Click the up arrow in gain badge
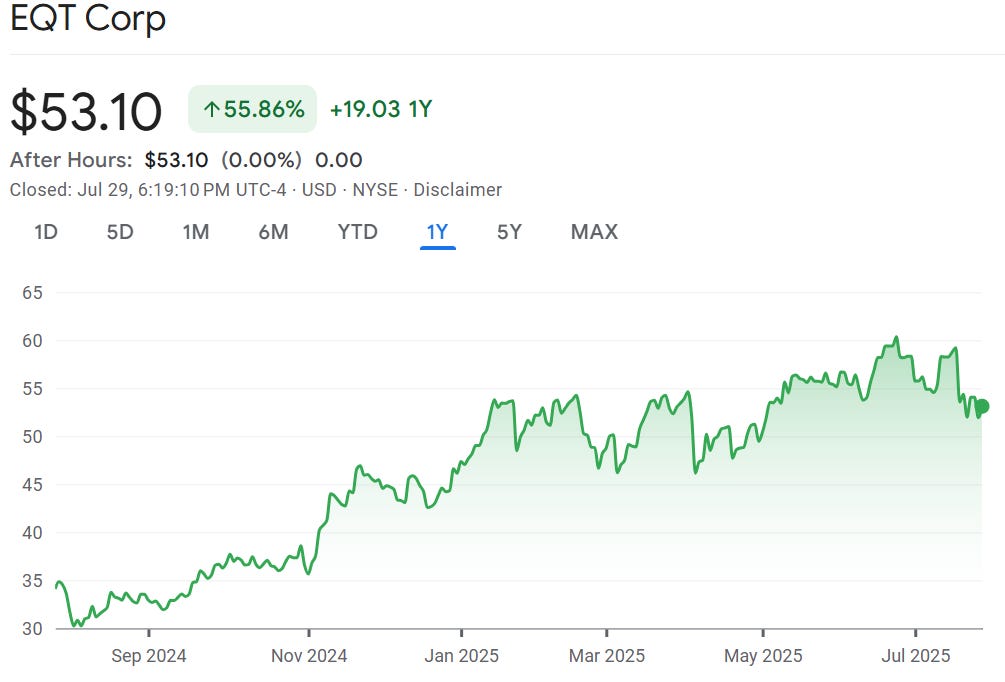 [211, 110]
